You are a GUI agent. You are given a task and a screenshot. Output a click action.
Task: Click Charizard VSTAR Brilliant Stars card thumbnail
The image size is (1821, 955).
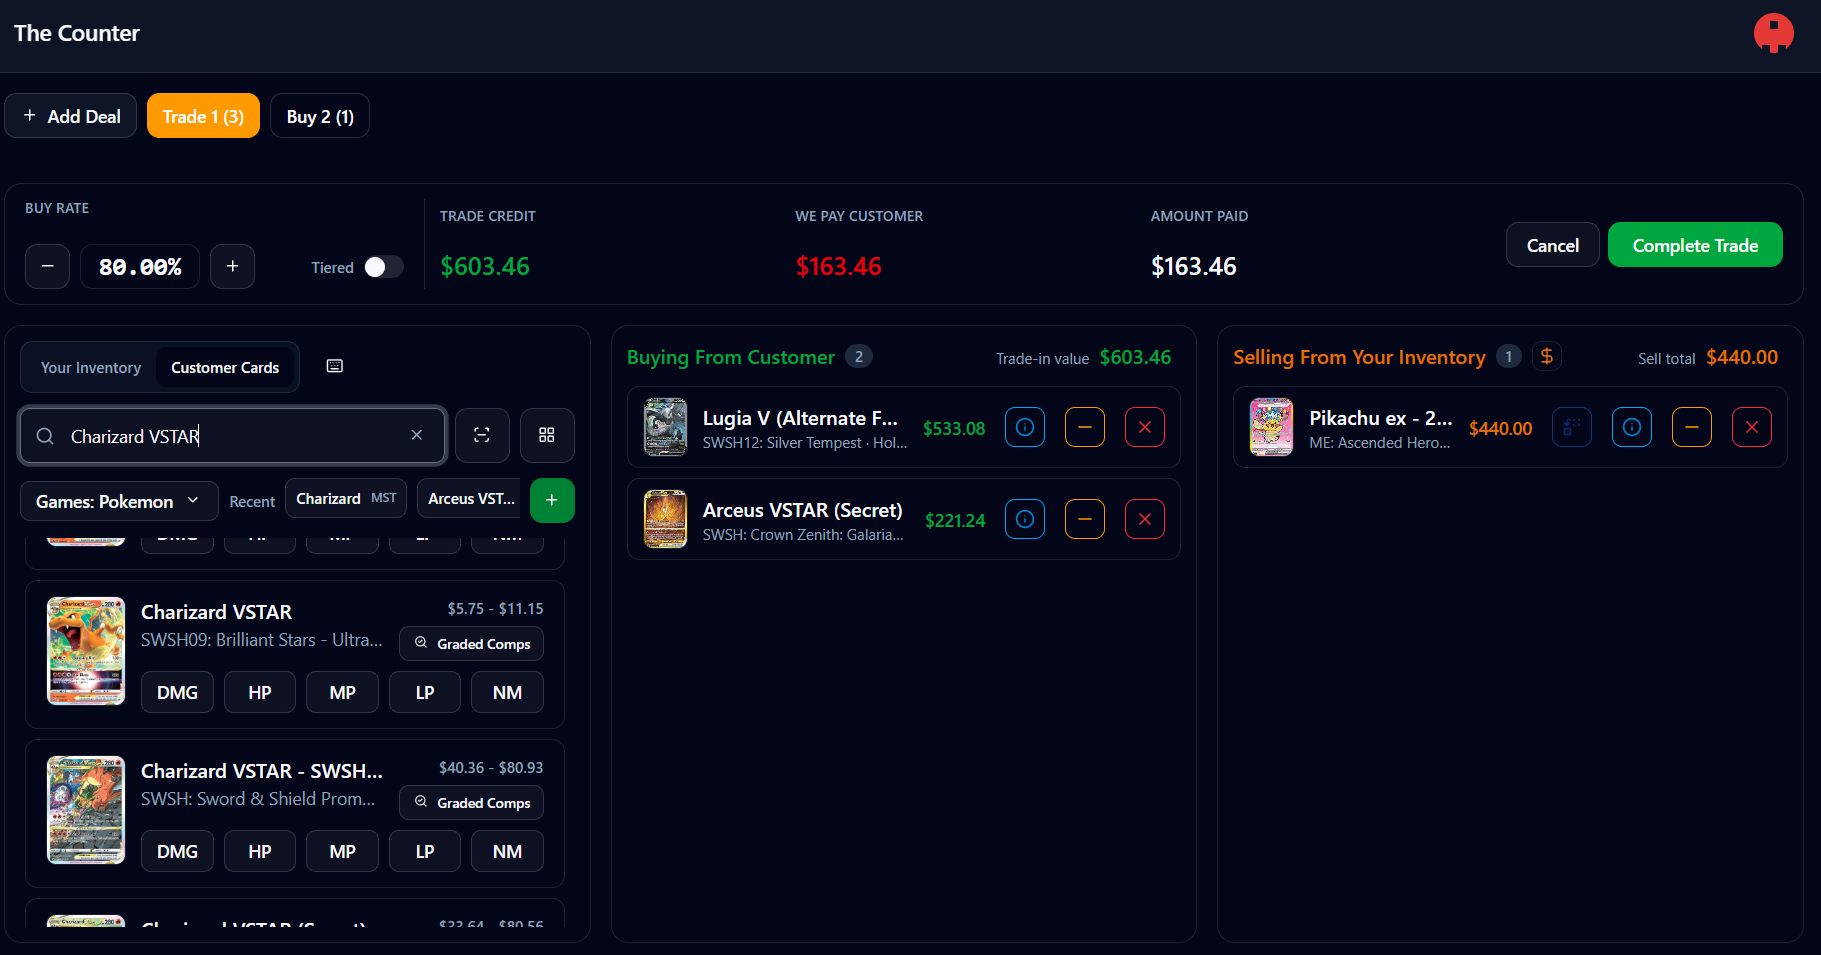pos(86,651)
